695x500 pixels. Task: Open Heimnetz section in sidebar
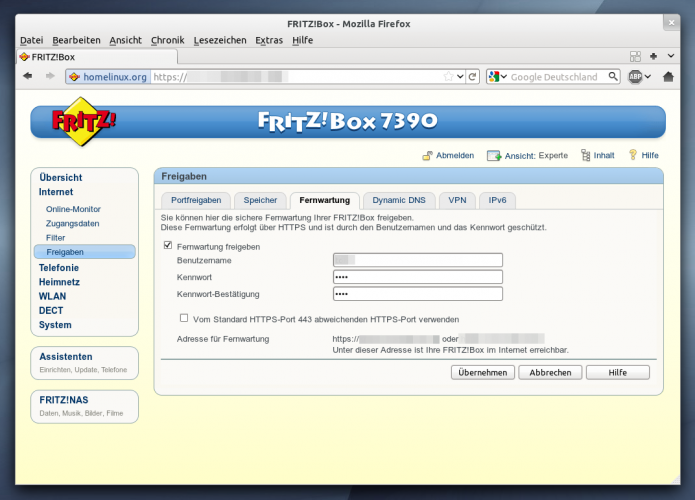59,282
